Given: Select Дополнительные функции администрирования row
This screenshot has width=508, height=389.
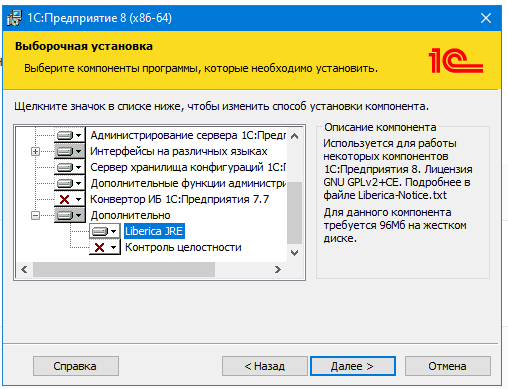Looking at the screenshot, I should [188, 184].
